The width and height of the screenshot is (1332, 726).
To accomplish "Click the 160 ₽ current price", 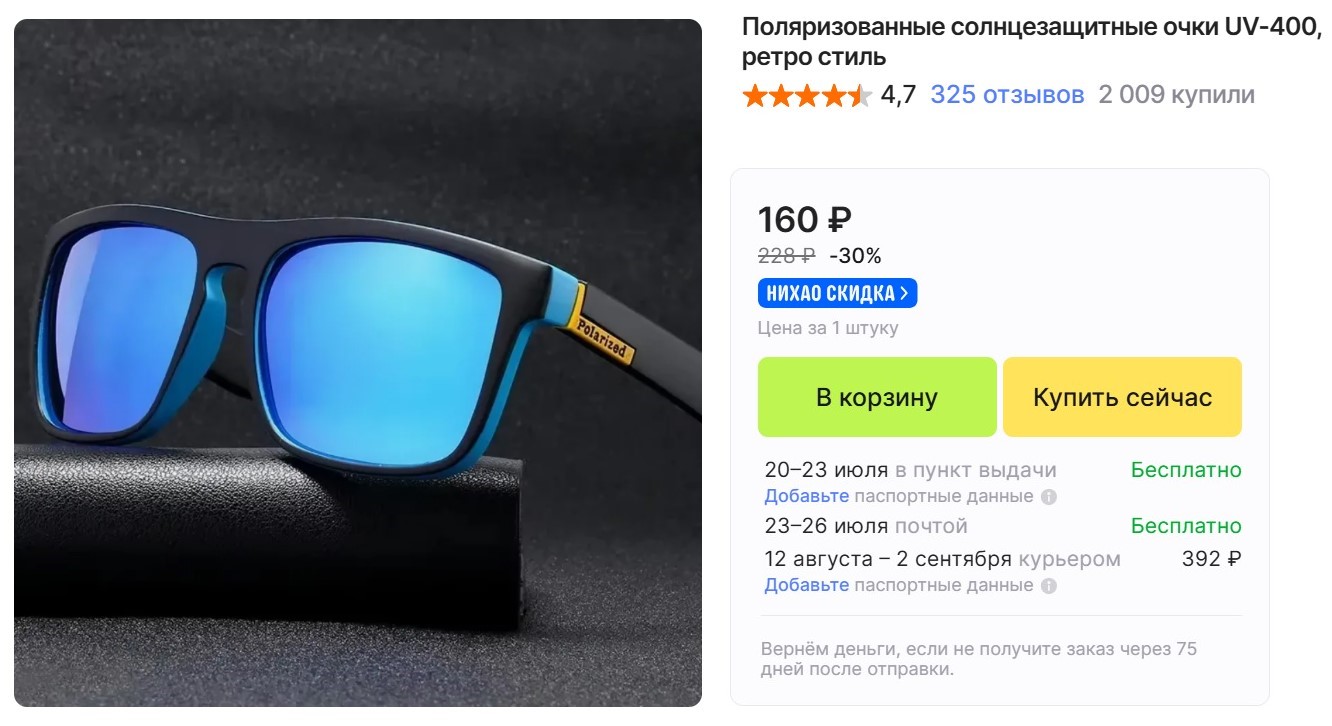I will 805,220.
